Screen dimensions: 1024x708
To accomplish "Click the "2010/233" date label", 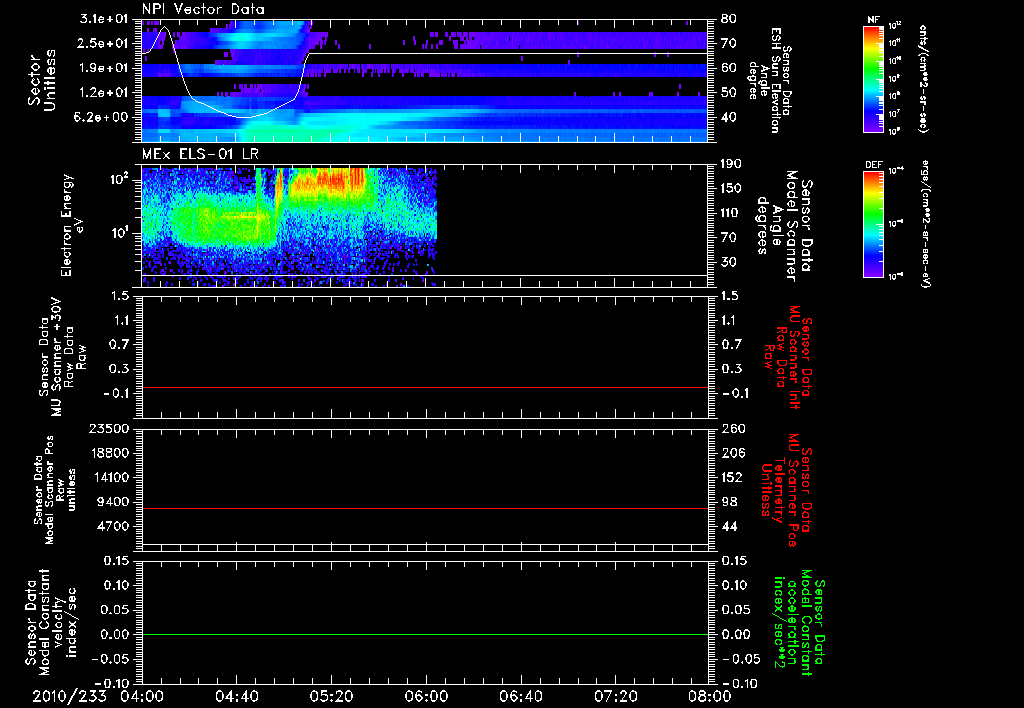I will coord(69,696).
